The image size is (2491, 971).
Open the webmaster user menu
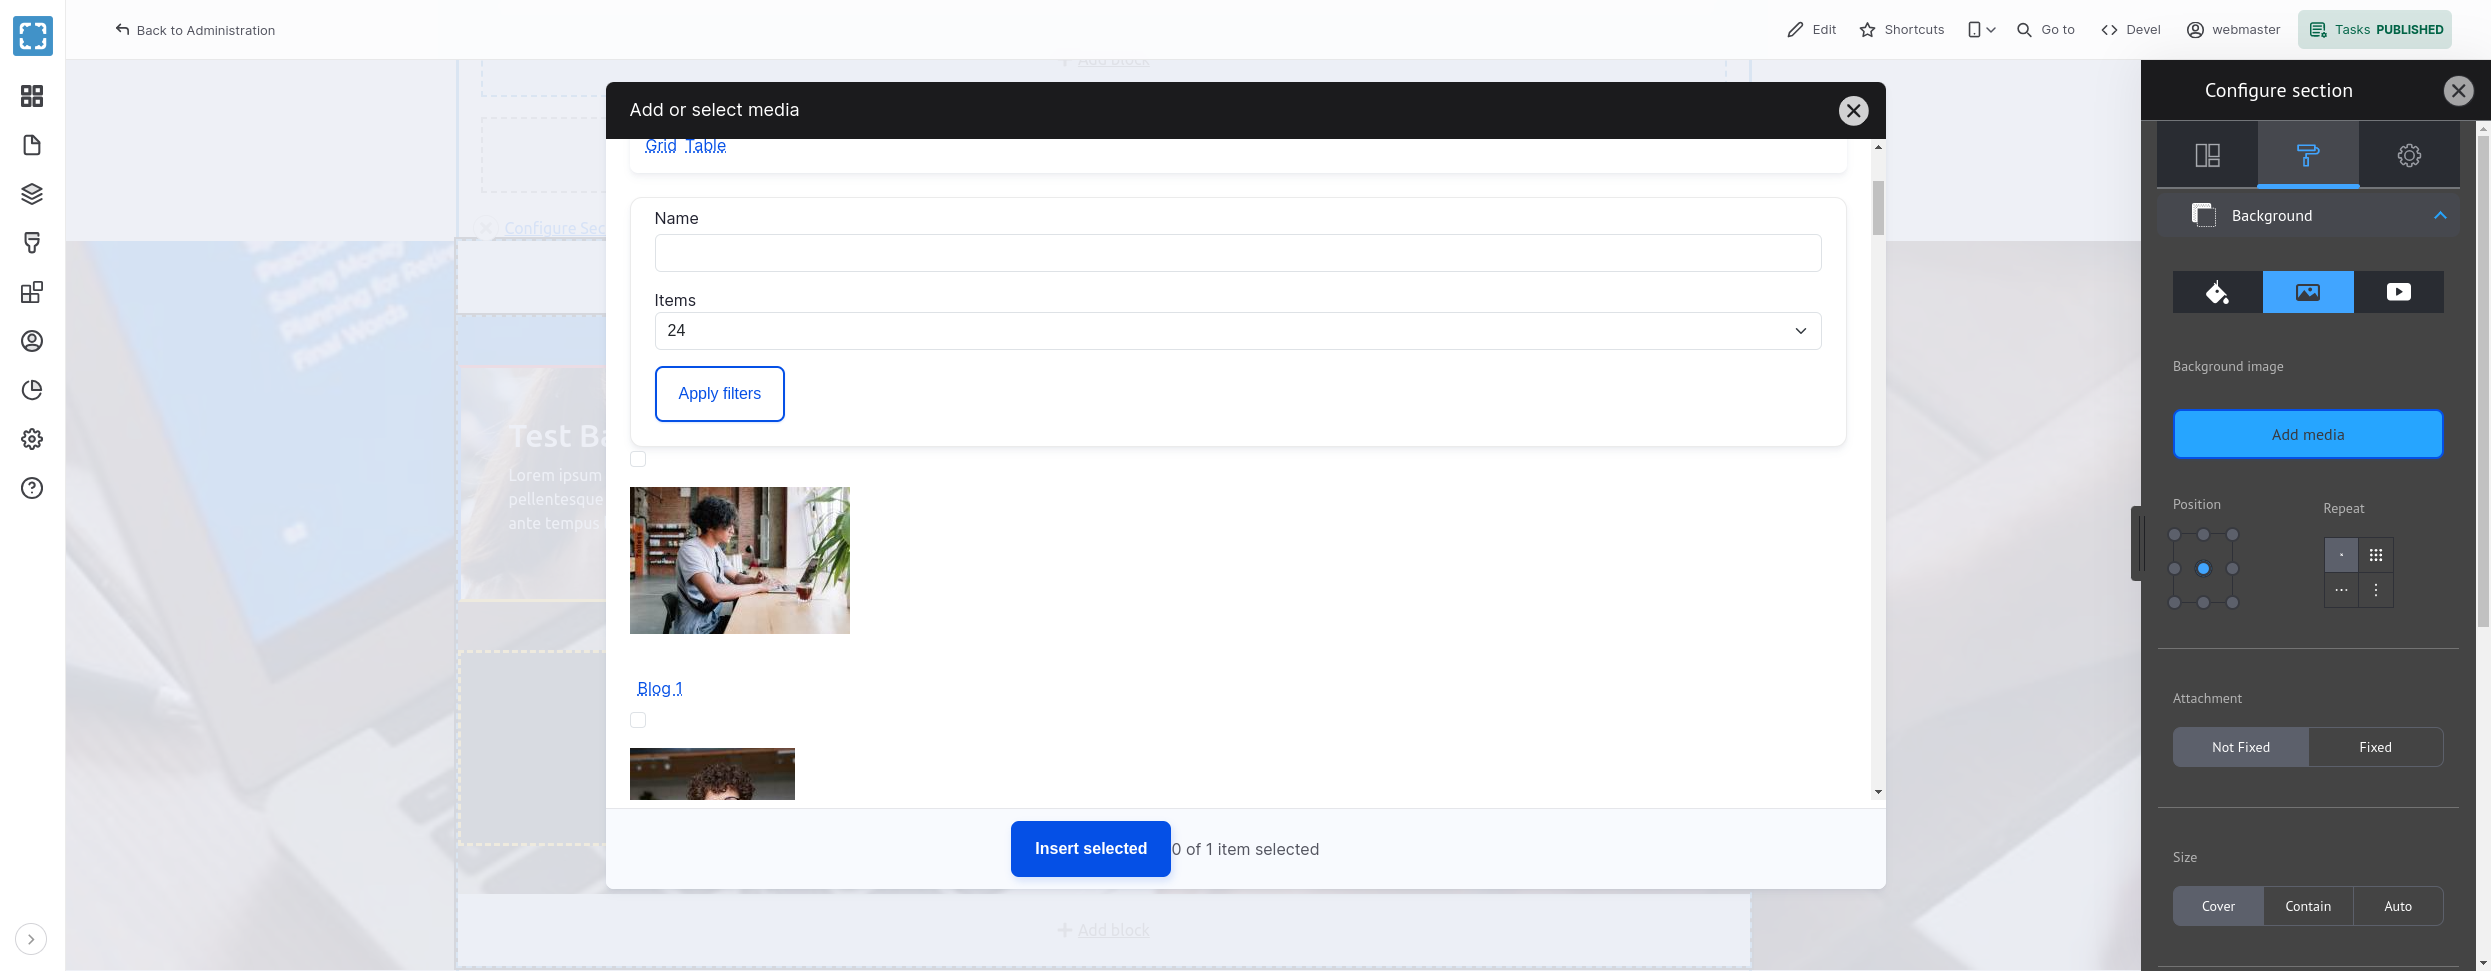point(2233,30)
